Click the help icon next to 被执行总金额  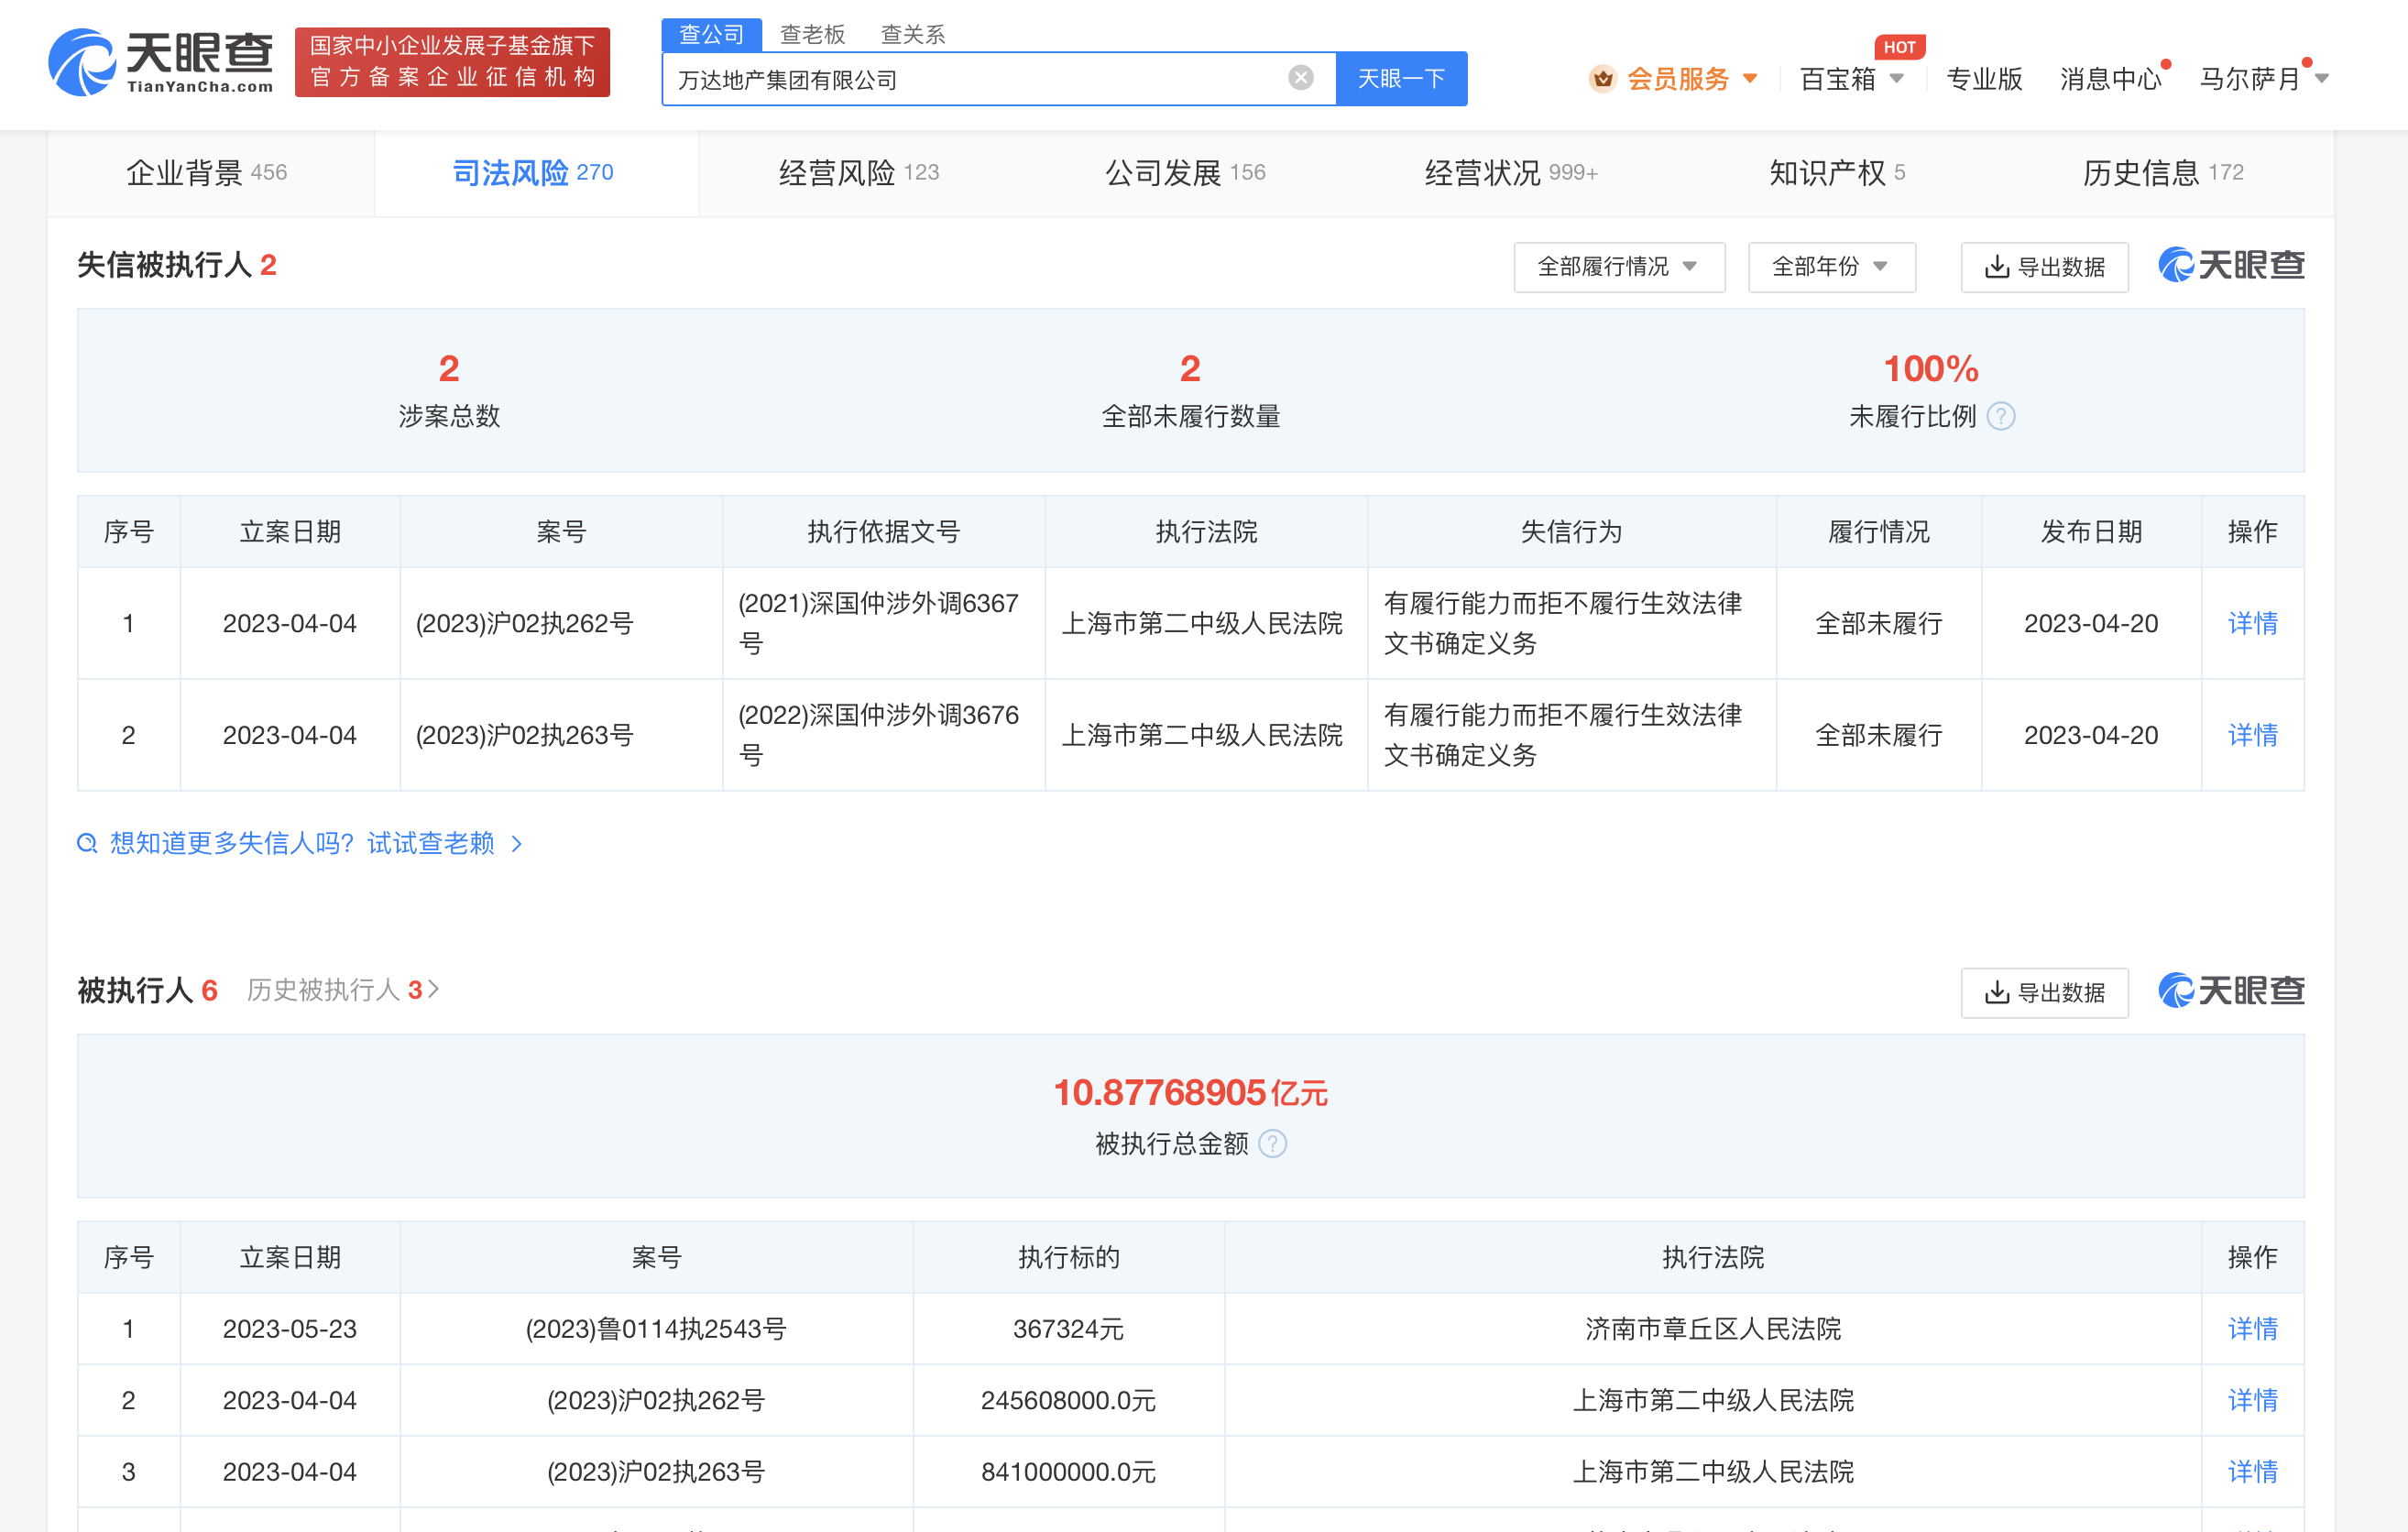click(x=1272, y=1143)
